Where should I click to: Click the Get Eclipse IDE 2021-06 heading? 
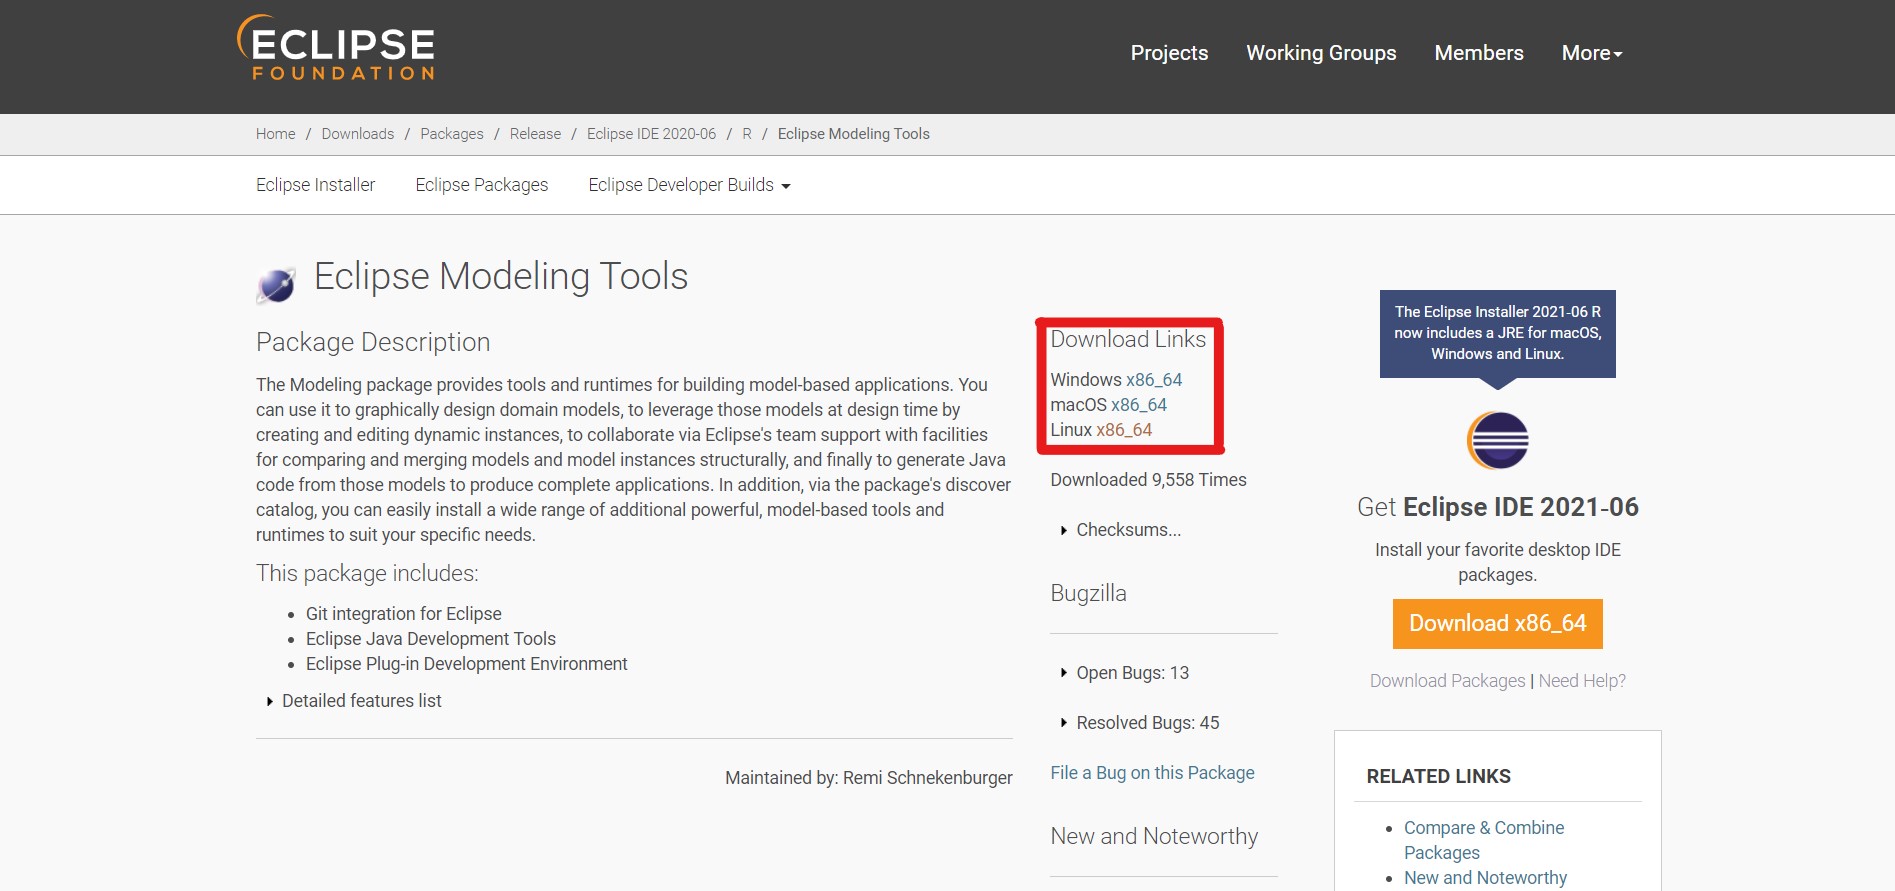coord(1497,507)
